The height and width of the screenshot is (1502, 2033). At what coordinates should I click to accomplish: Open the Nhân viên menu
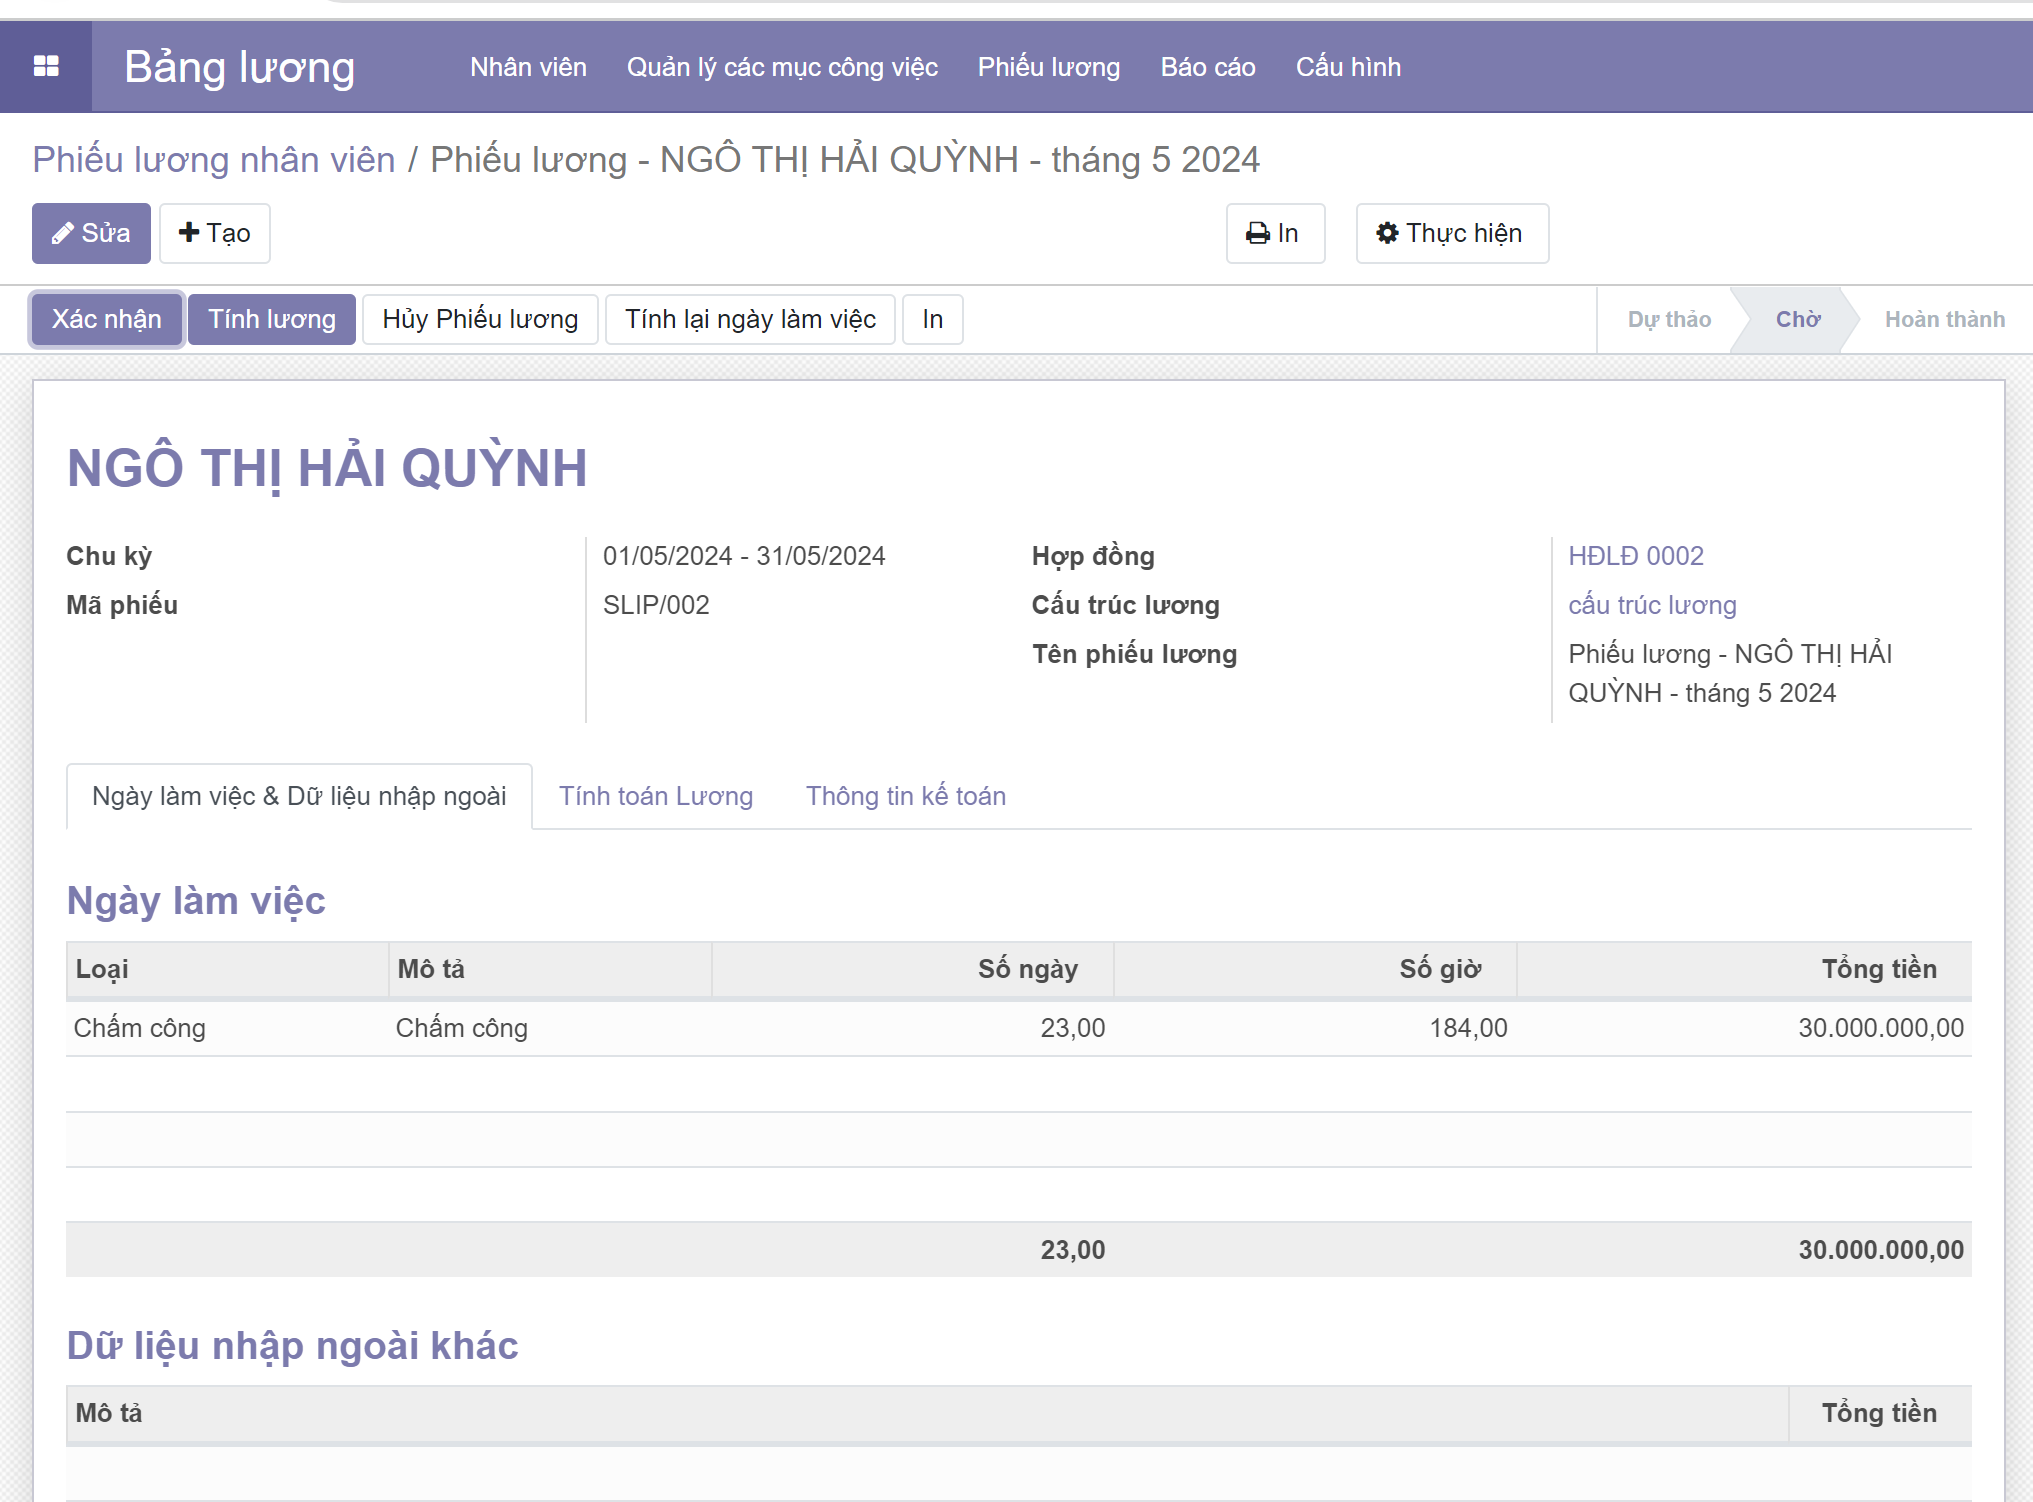pyautogui.click(x=528, y=67)
